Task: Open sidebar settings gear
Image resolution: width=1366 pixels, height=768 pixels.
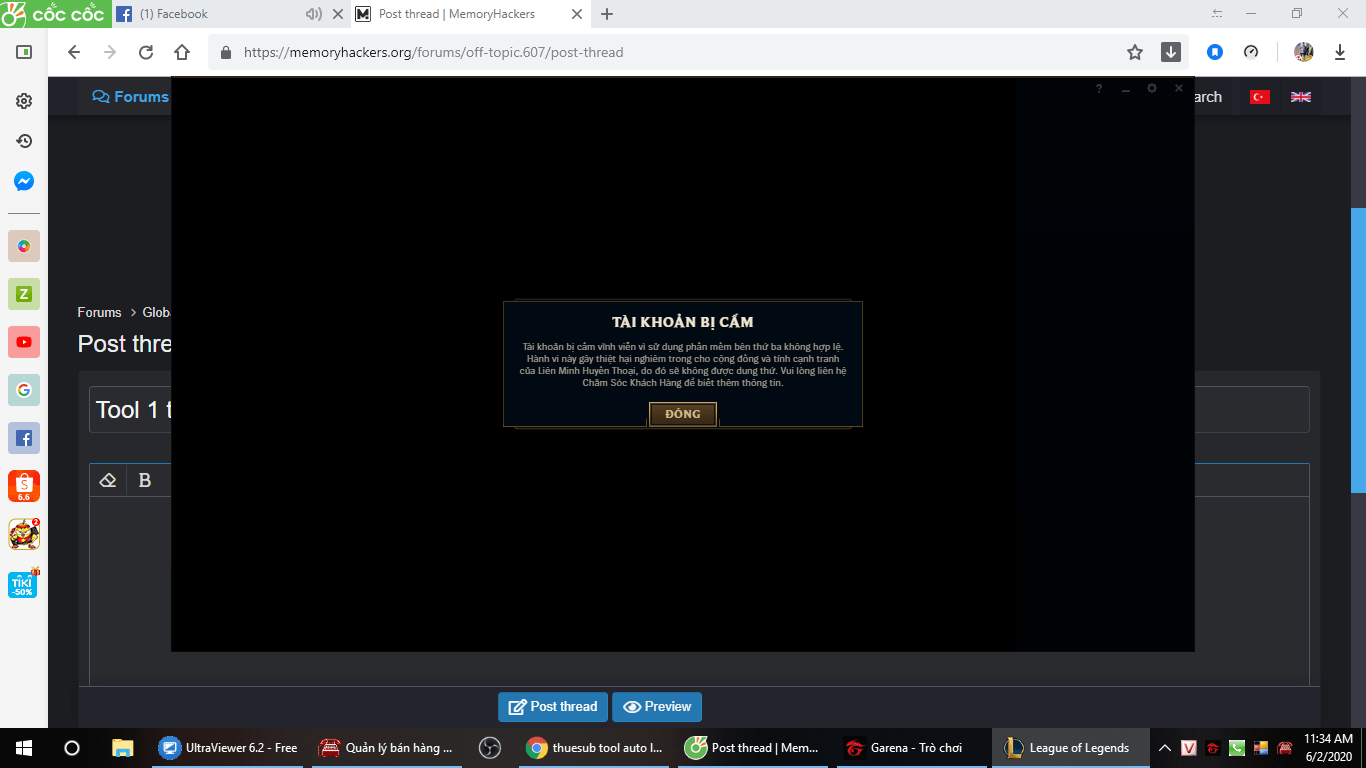Action: [x=24, y=101]
